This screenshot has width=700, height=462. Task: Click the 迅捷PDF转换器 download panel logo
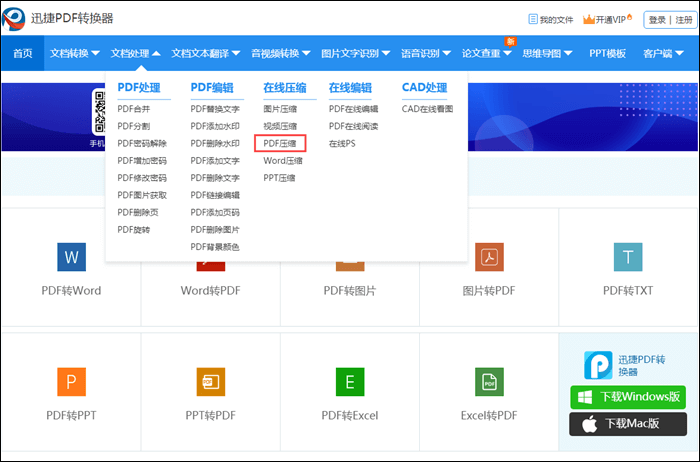pos(598,365)
